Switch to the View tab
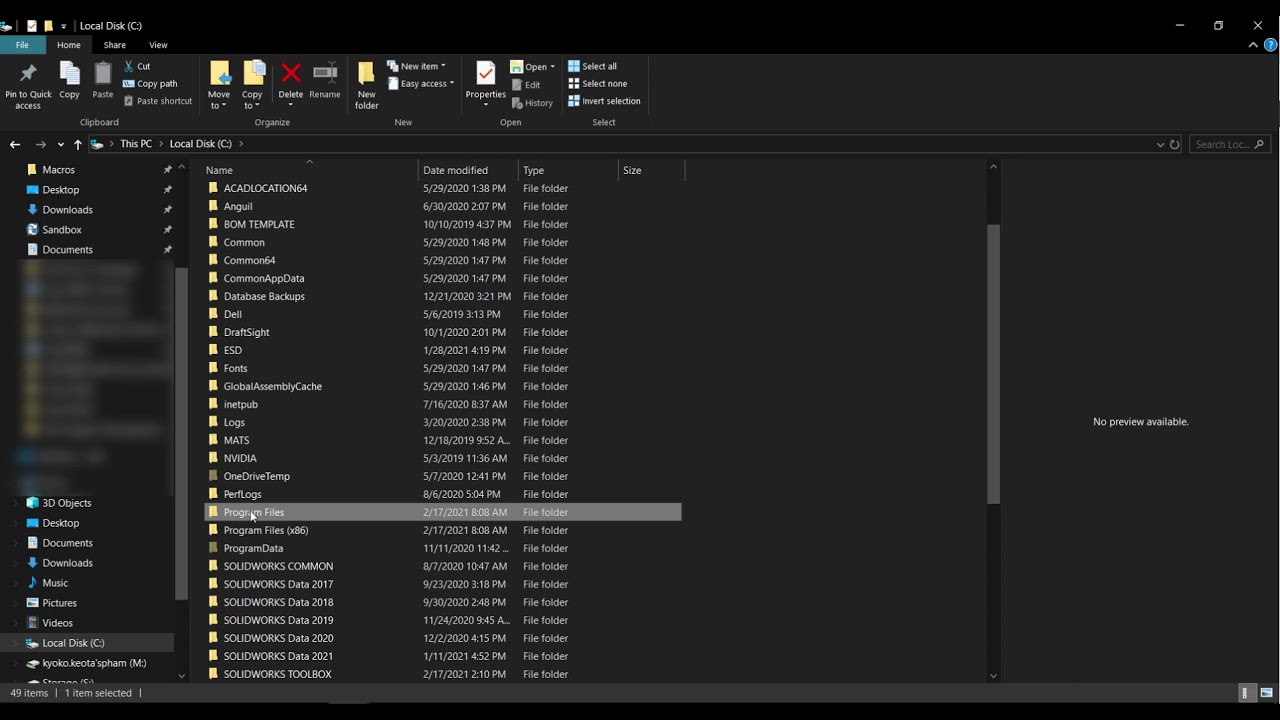The width and height of the screenshot is (1280, 720). (x=158, y=45)
